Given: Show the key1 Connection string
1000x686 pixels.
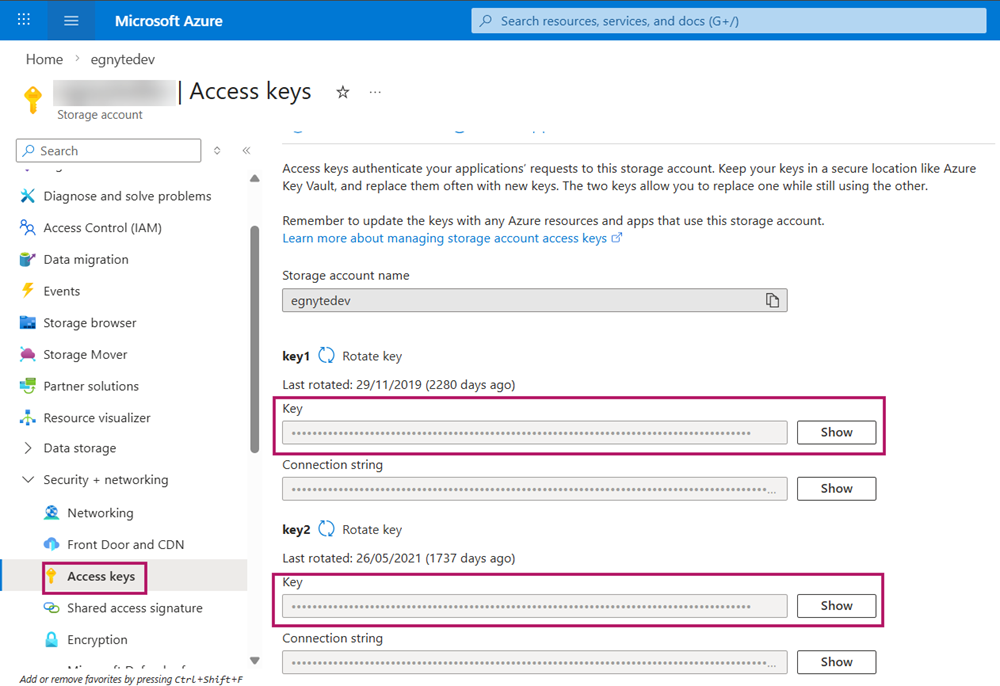Looking at the screenshot, I should (x=836, y=488).
